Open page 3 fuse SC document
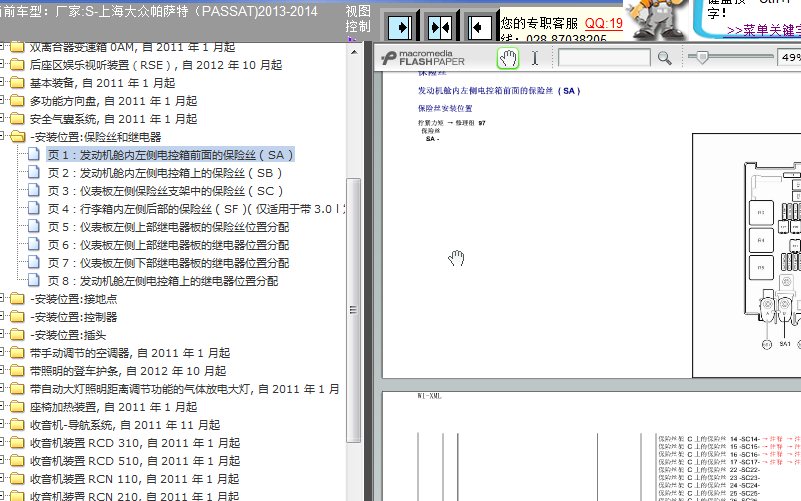Image resolution: width=801 pixels, height=501 pixels. coord(166,191)
